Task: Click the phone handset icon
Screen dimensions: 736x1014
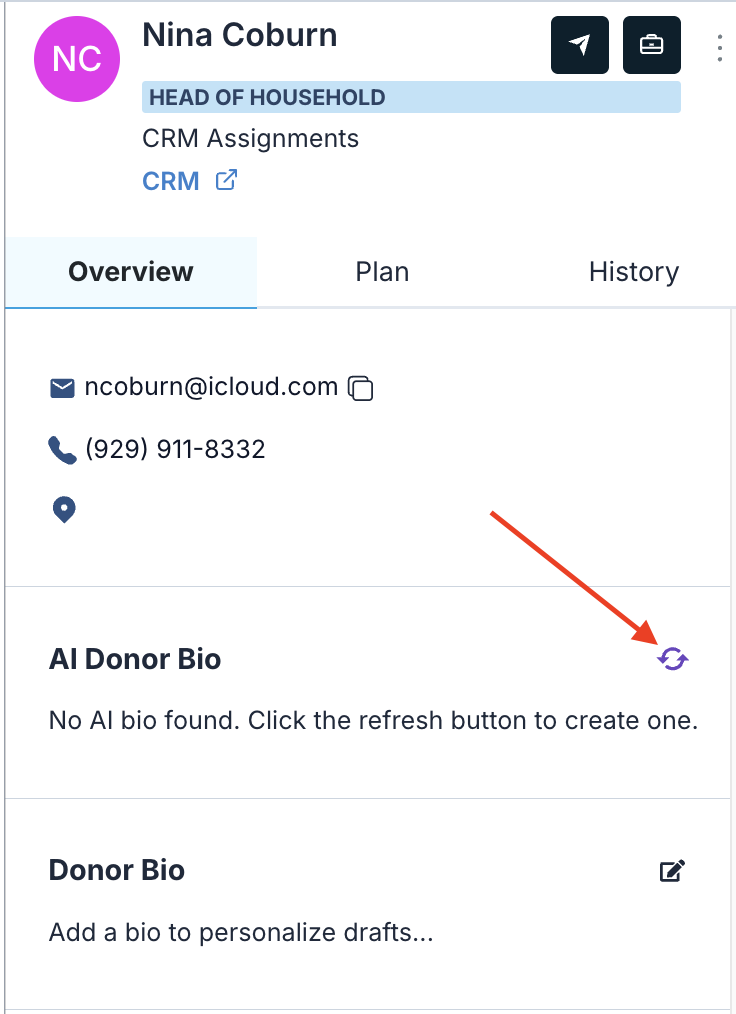Action: pyautogui.click(x=62, y=450)
